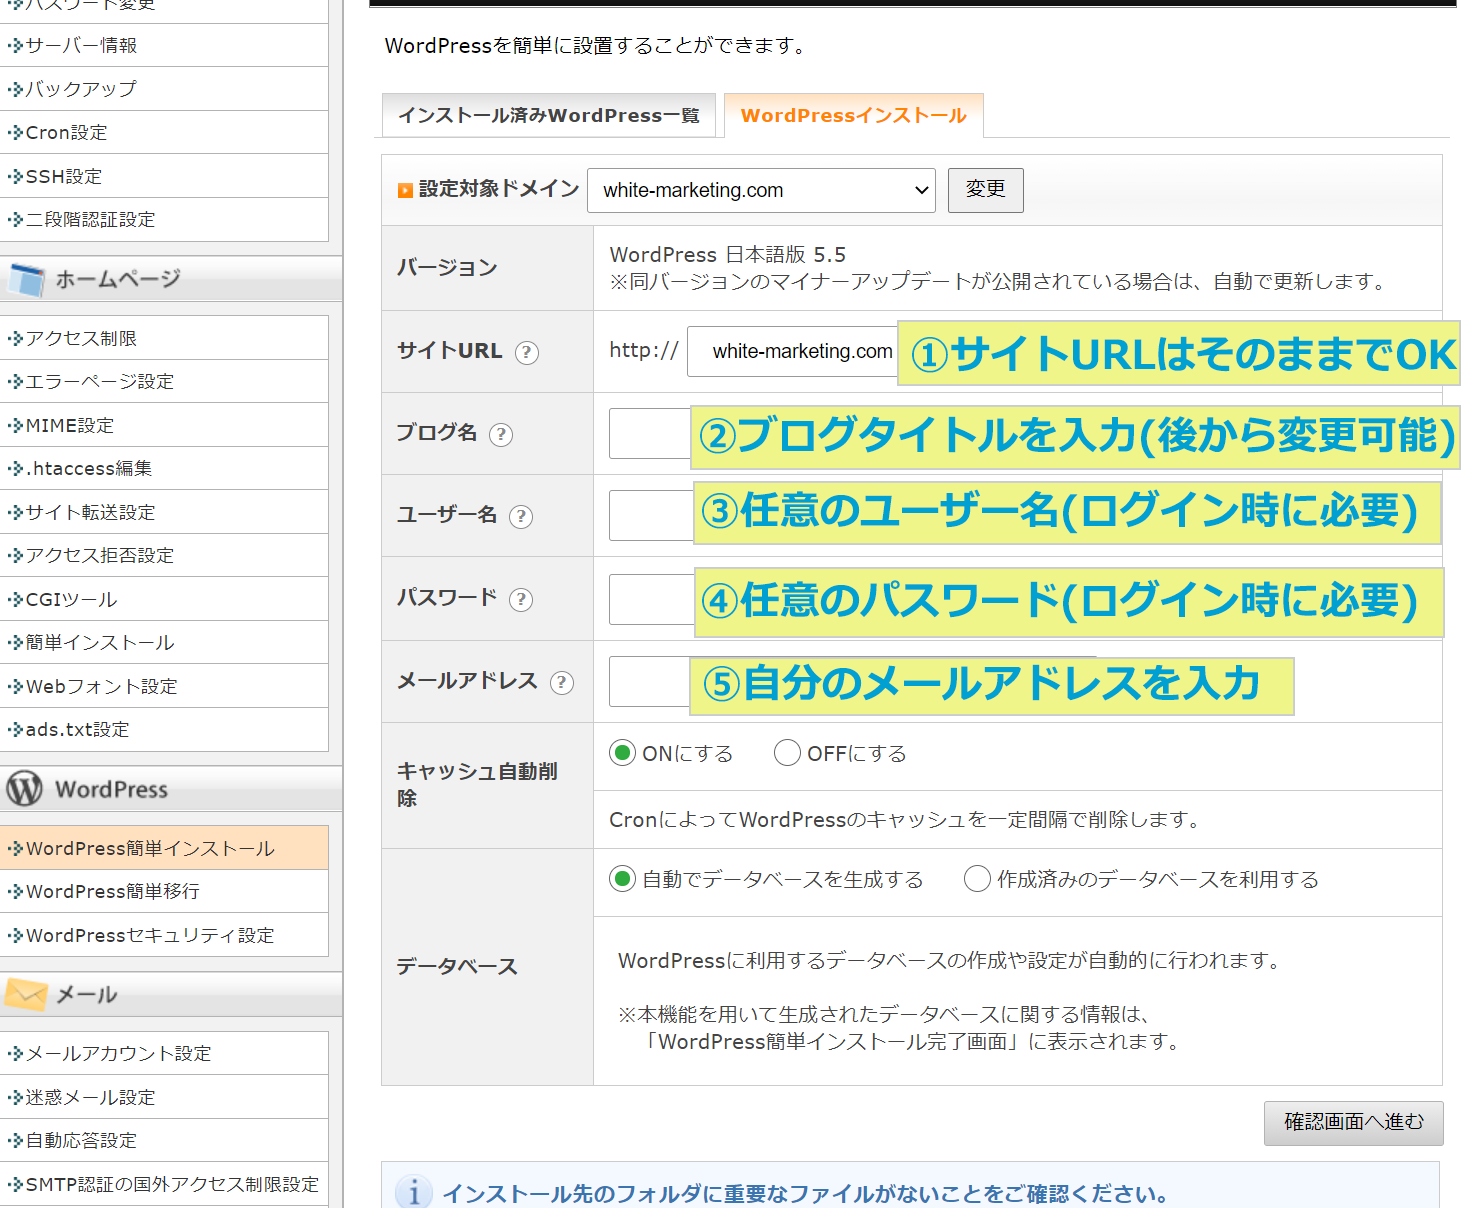Open MIME設定 in sidebar
Viewport: 1475px width, 1208px height.
pos(164,425)
